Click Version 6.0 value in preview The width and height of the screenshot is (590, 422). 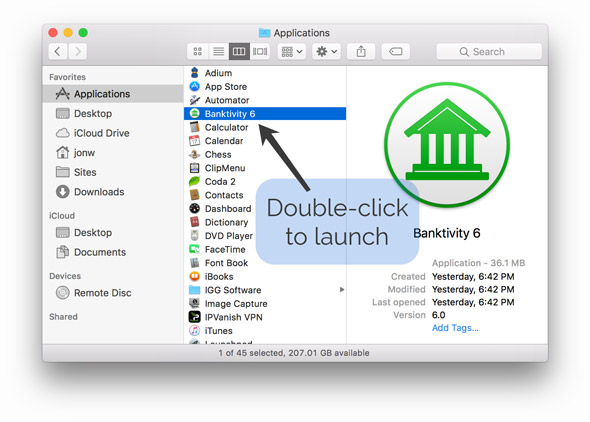pyautogui.click(x=438, y=315)
